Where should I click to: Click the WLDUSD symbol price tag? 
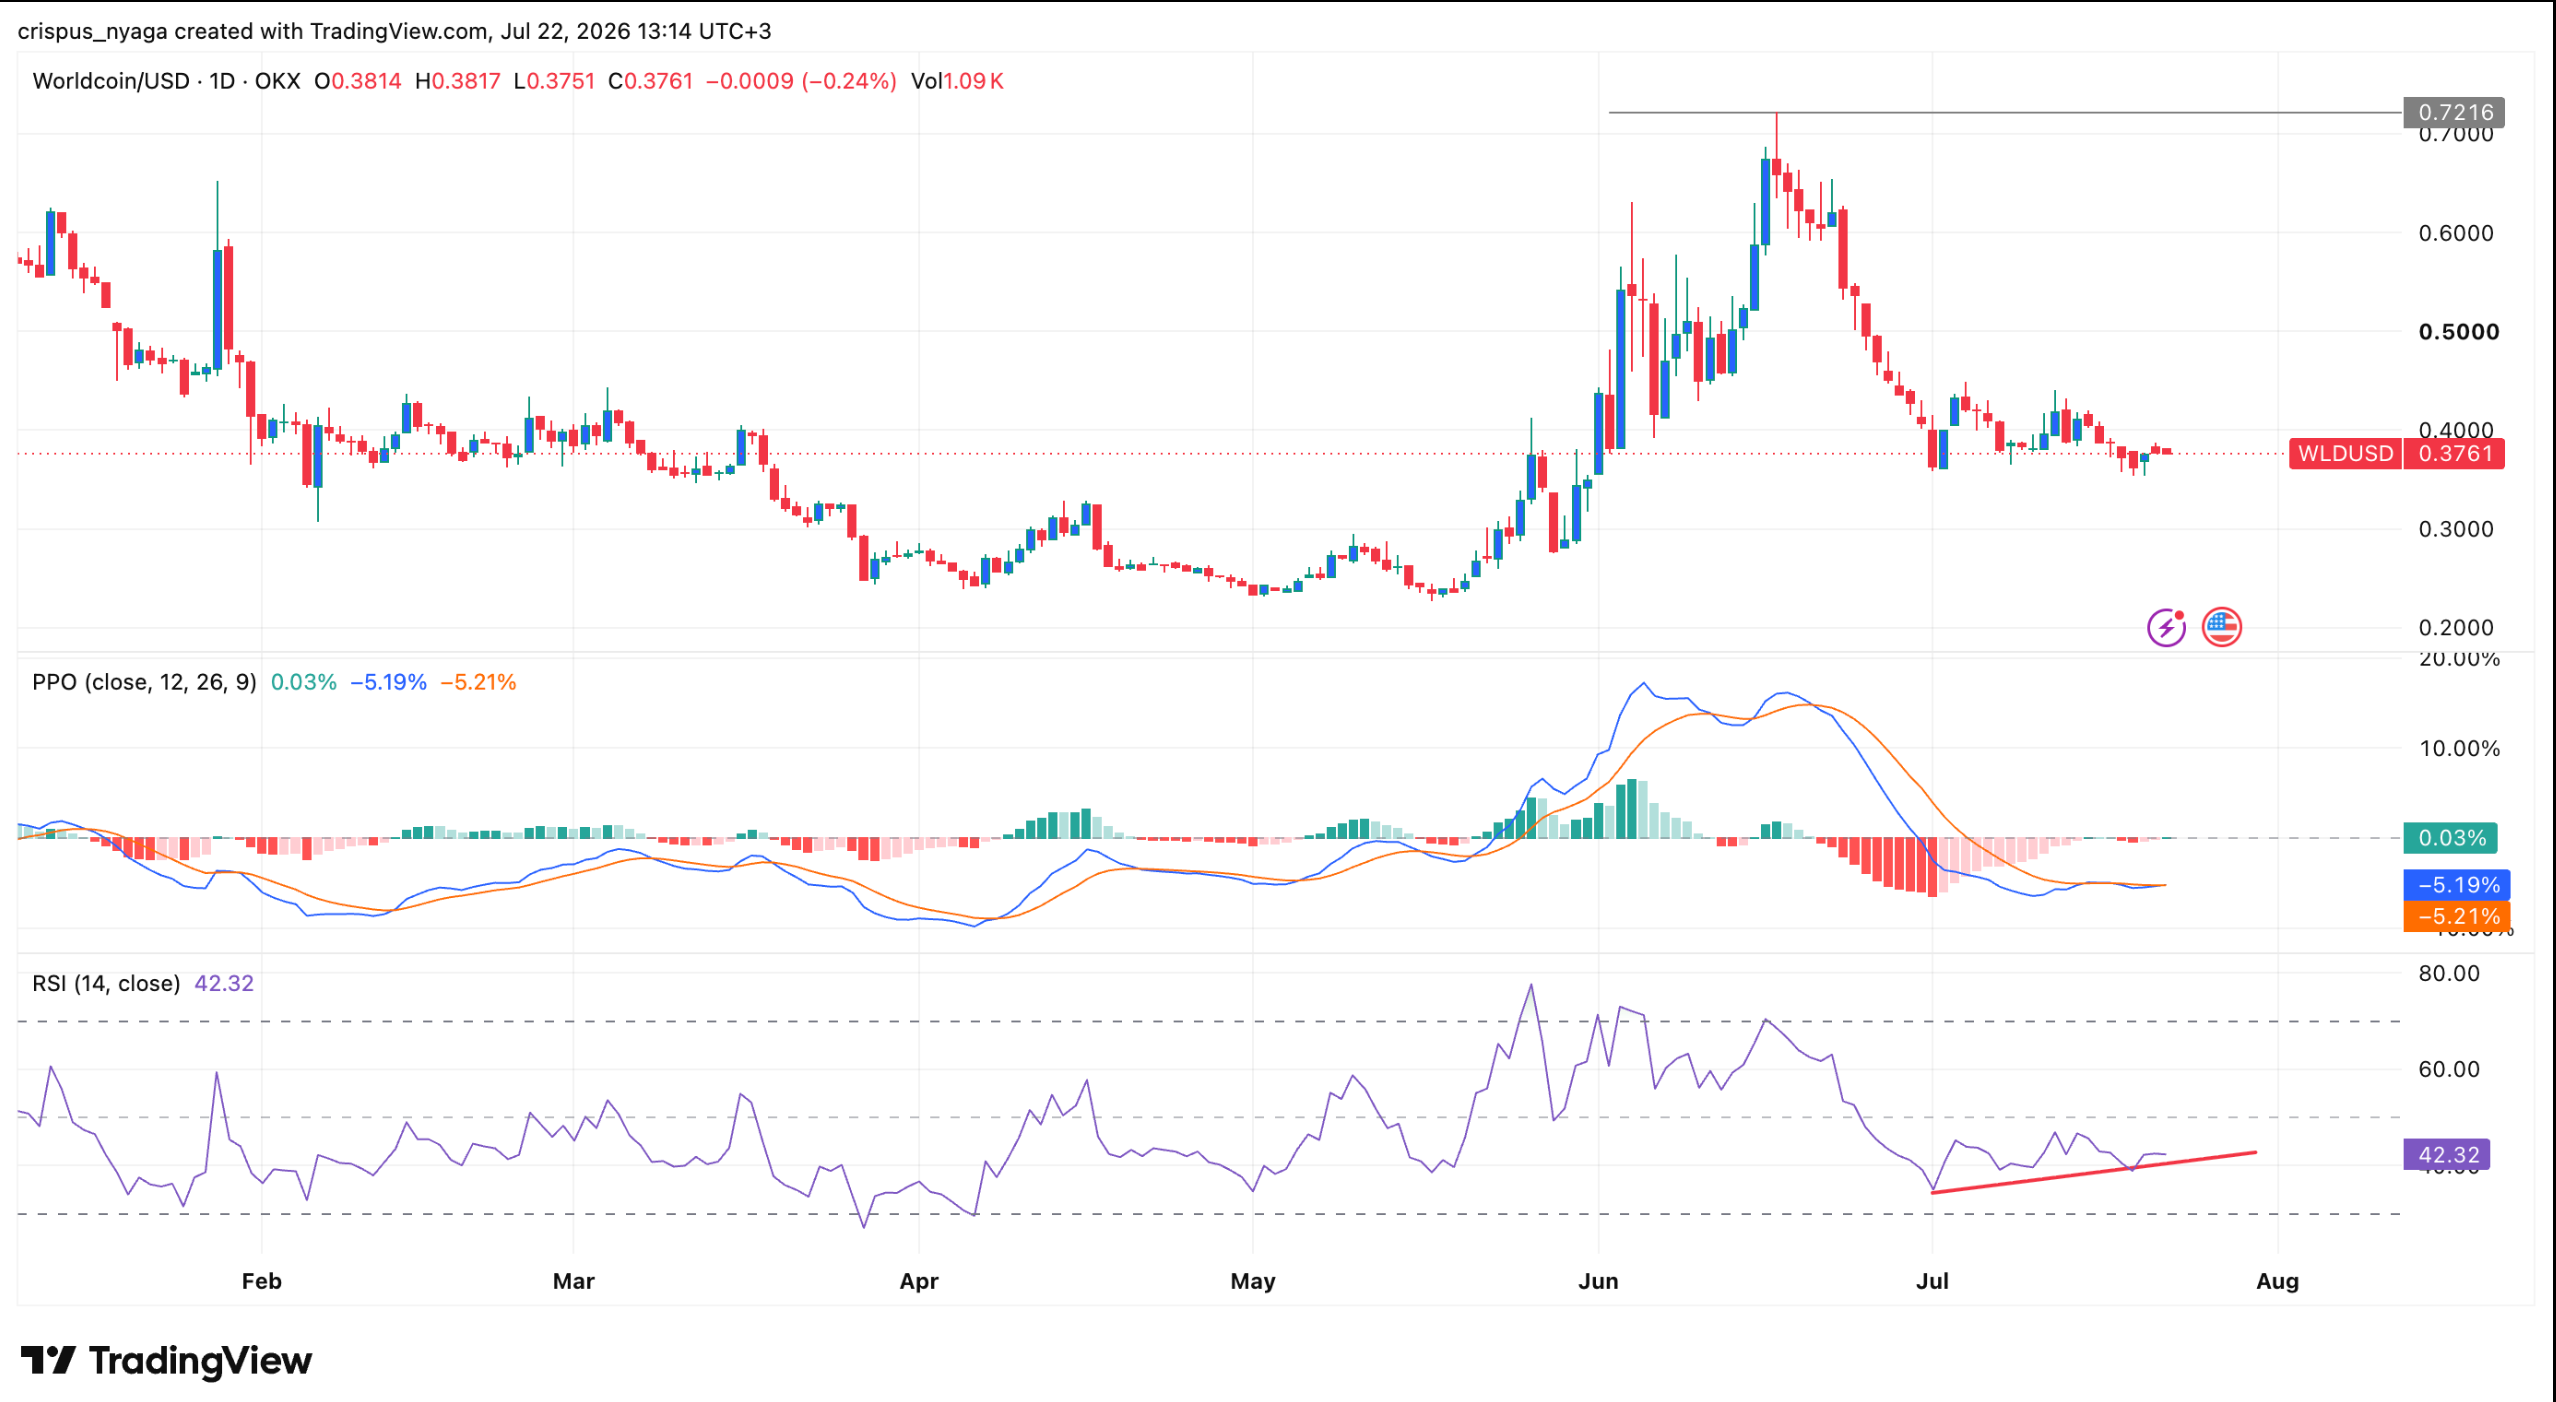click(x=2345, y=453)
